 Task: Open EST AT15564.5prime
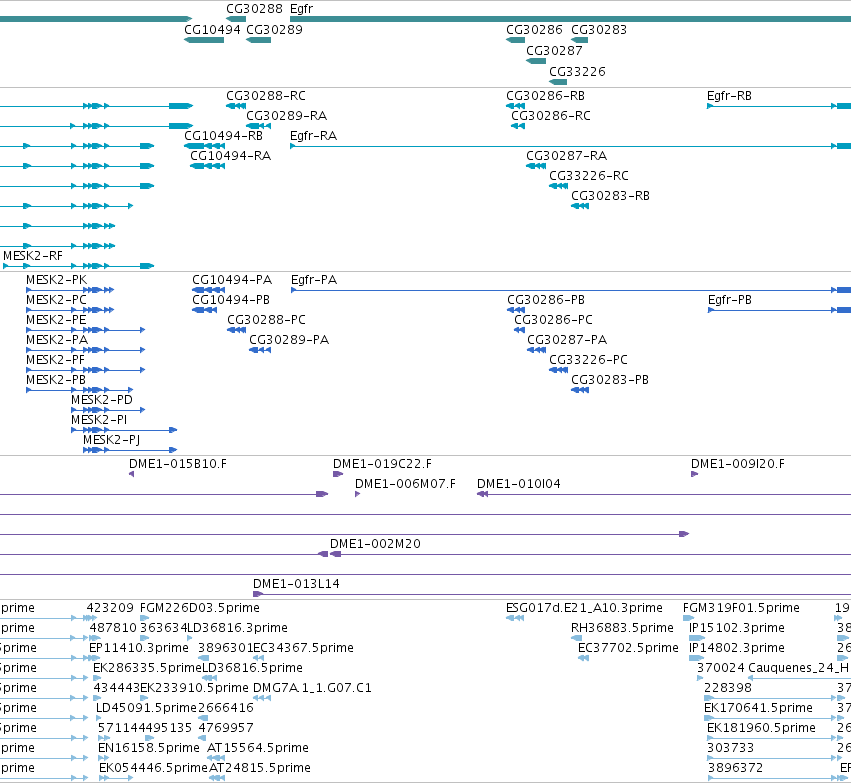click(258, 748)
